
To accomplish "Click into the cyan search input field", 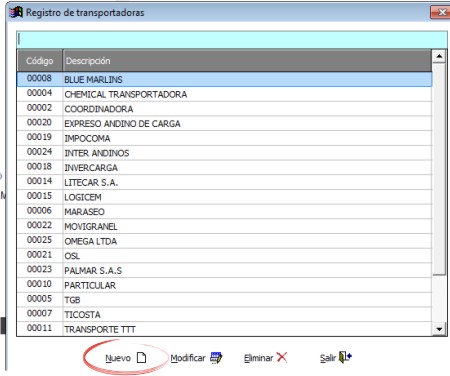I will 232,39.
